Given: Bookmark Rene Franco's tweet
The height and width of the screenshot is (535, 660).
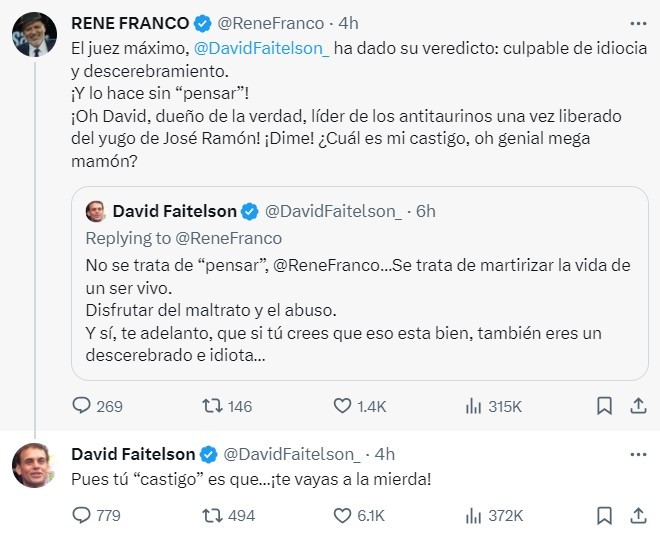Looking at the screenshot, I should (x=604, y=406).
